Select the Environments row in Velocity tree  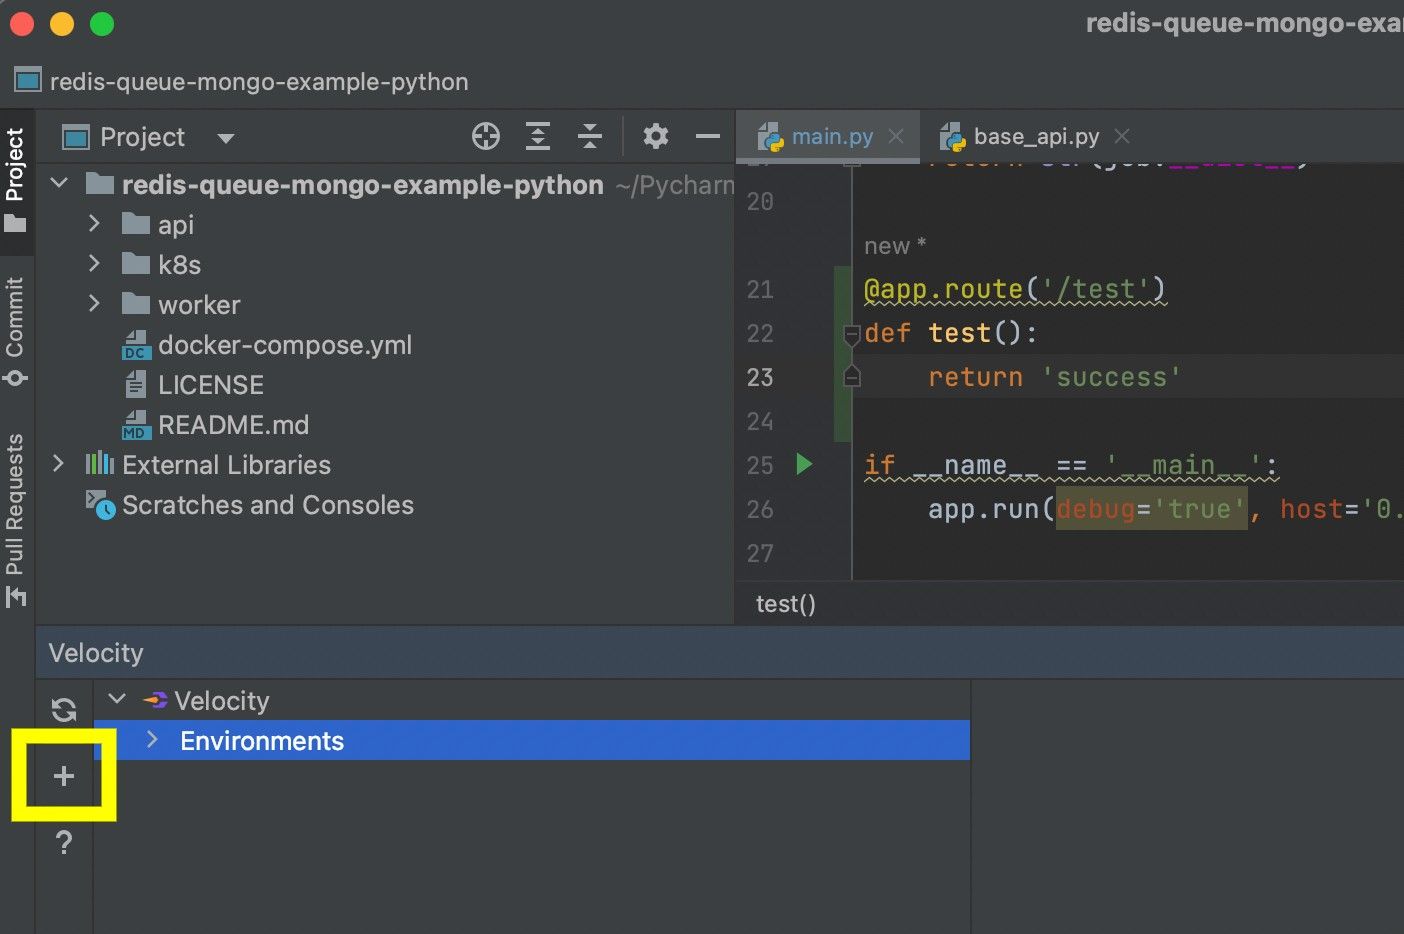point(532,740)
